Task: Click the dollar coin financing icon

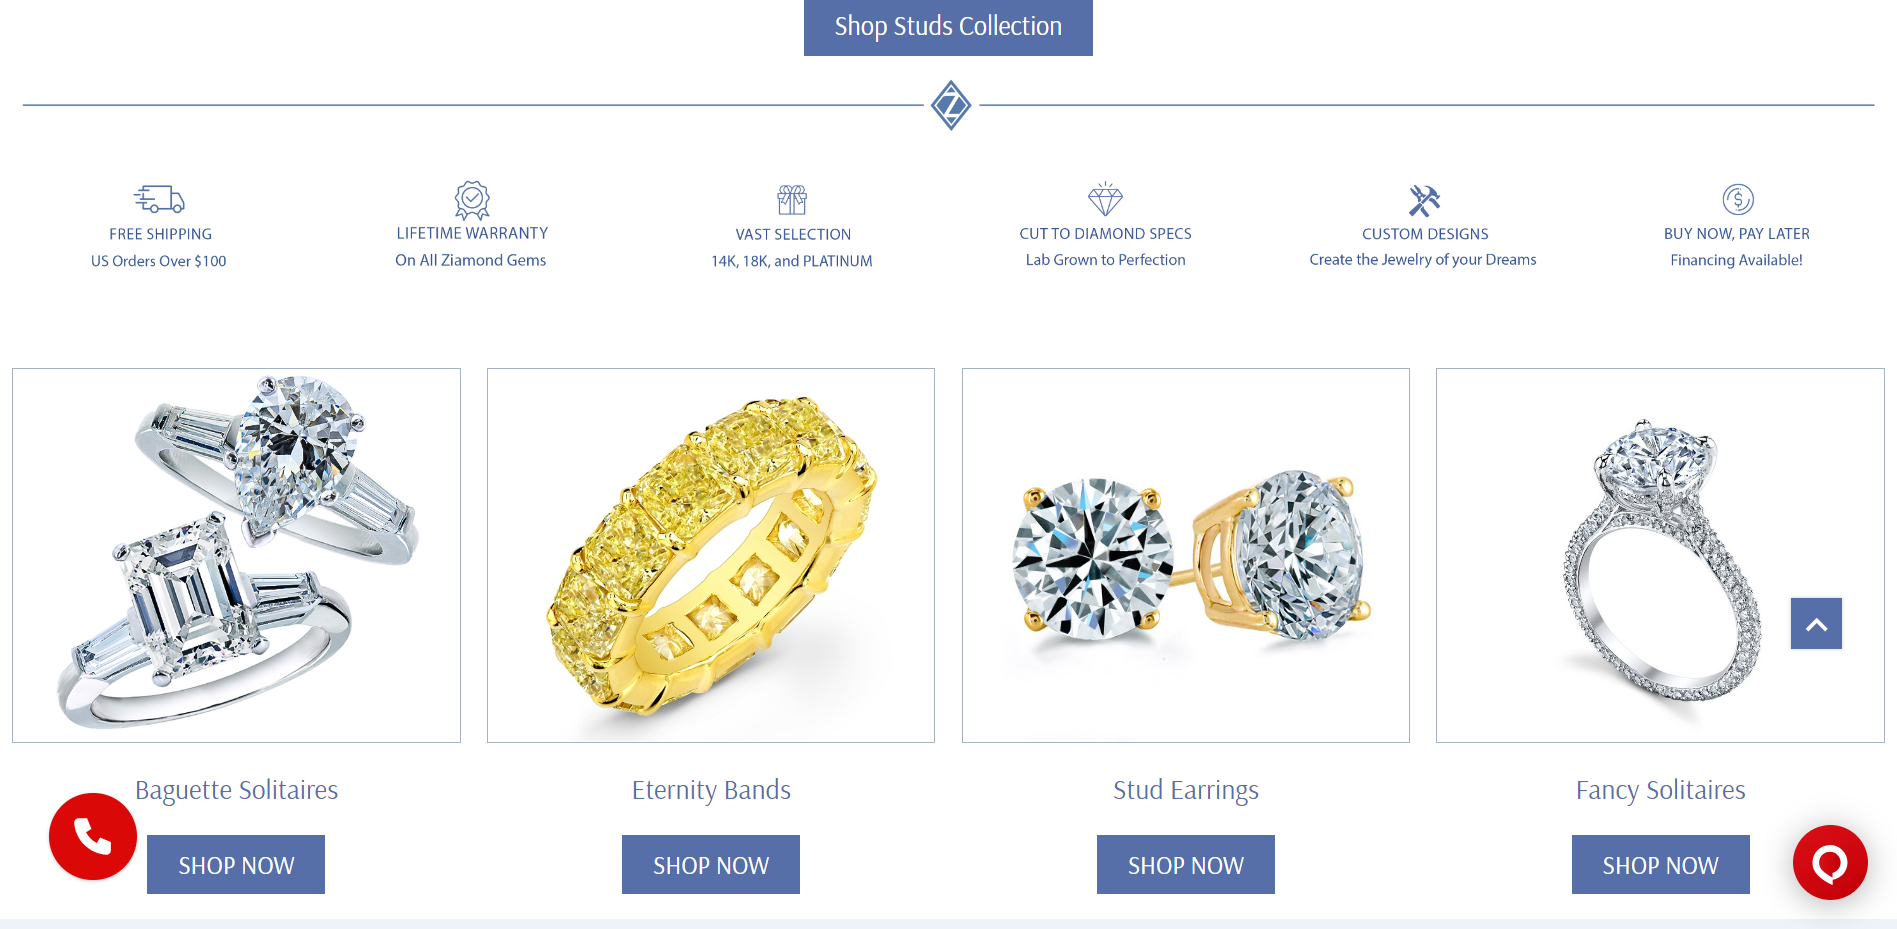Action: click(x=1738, y=199)
